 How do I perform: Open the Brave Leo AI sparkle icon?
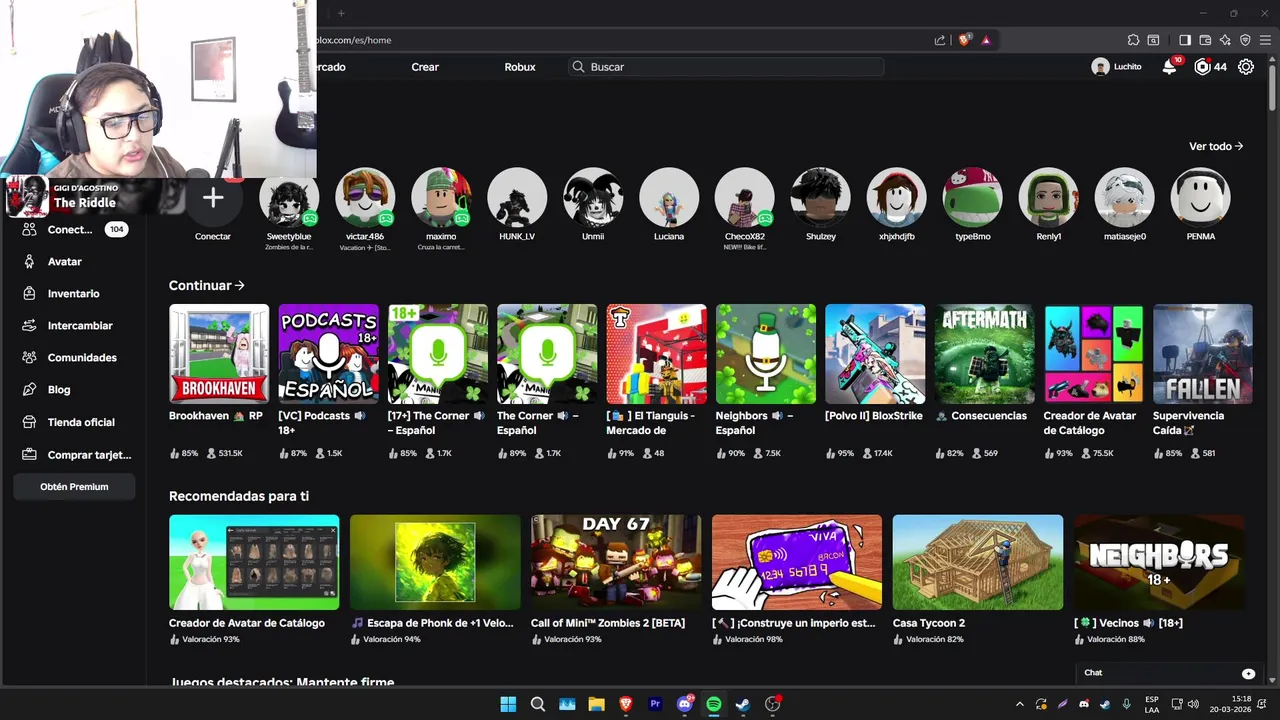pyautogui.click(x=1226, y=40)
